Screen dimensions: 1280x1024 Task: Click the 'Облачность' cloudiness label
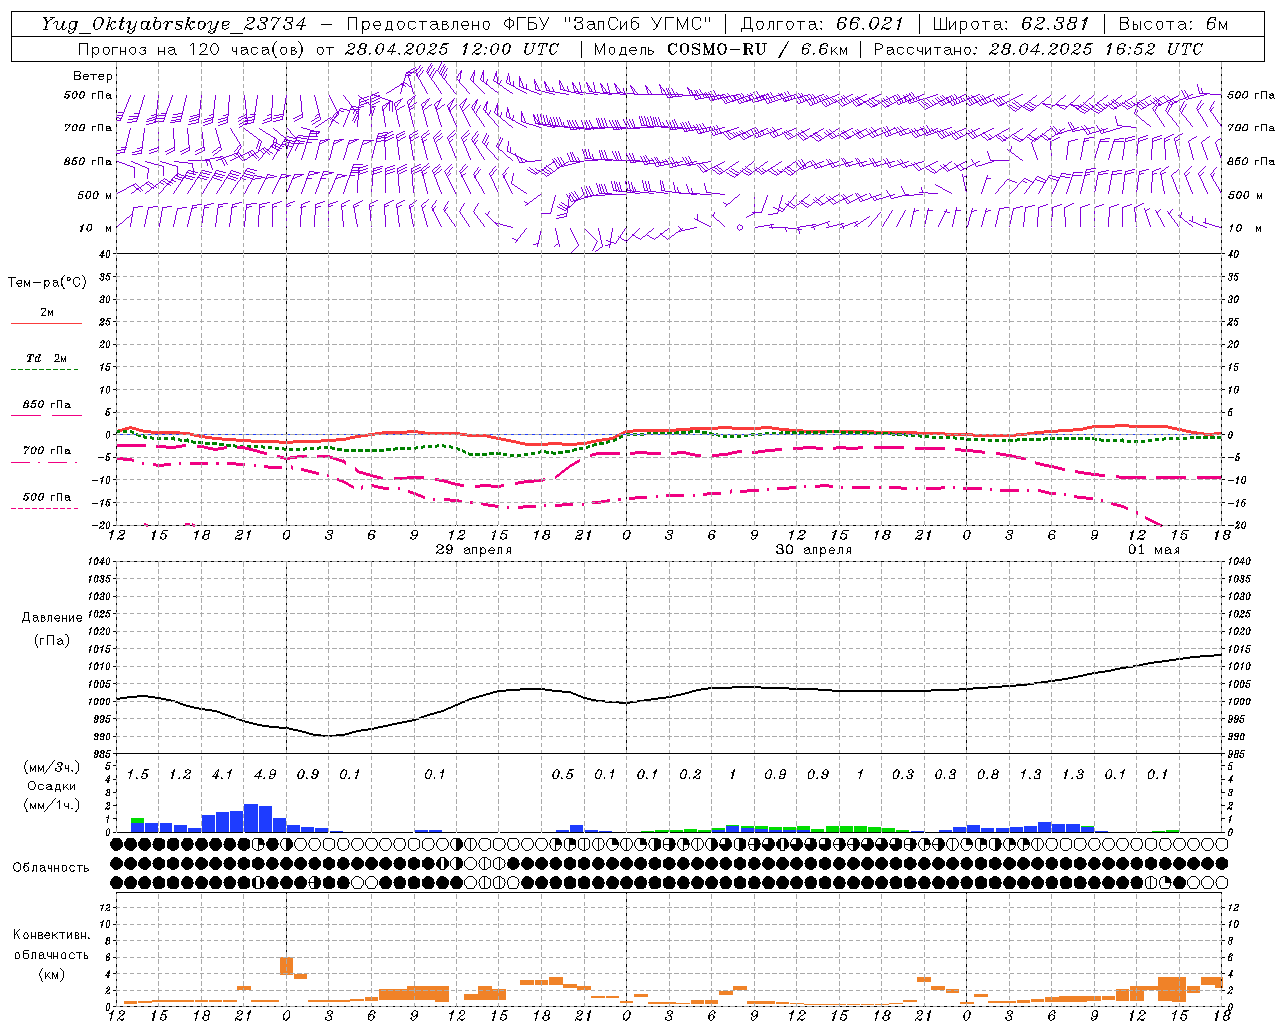51,868
